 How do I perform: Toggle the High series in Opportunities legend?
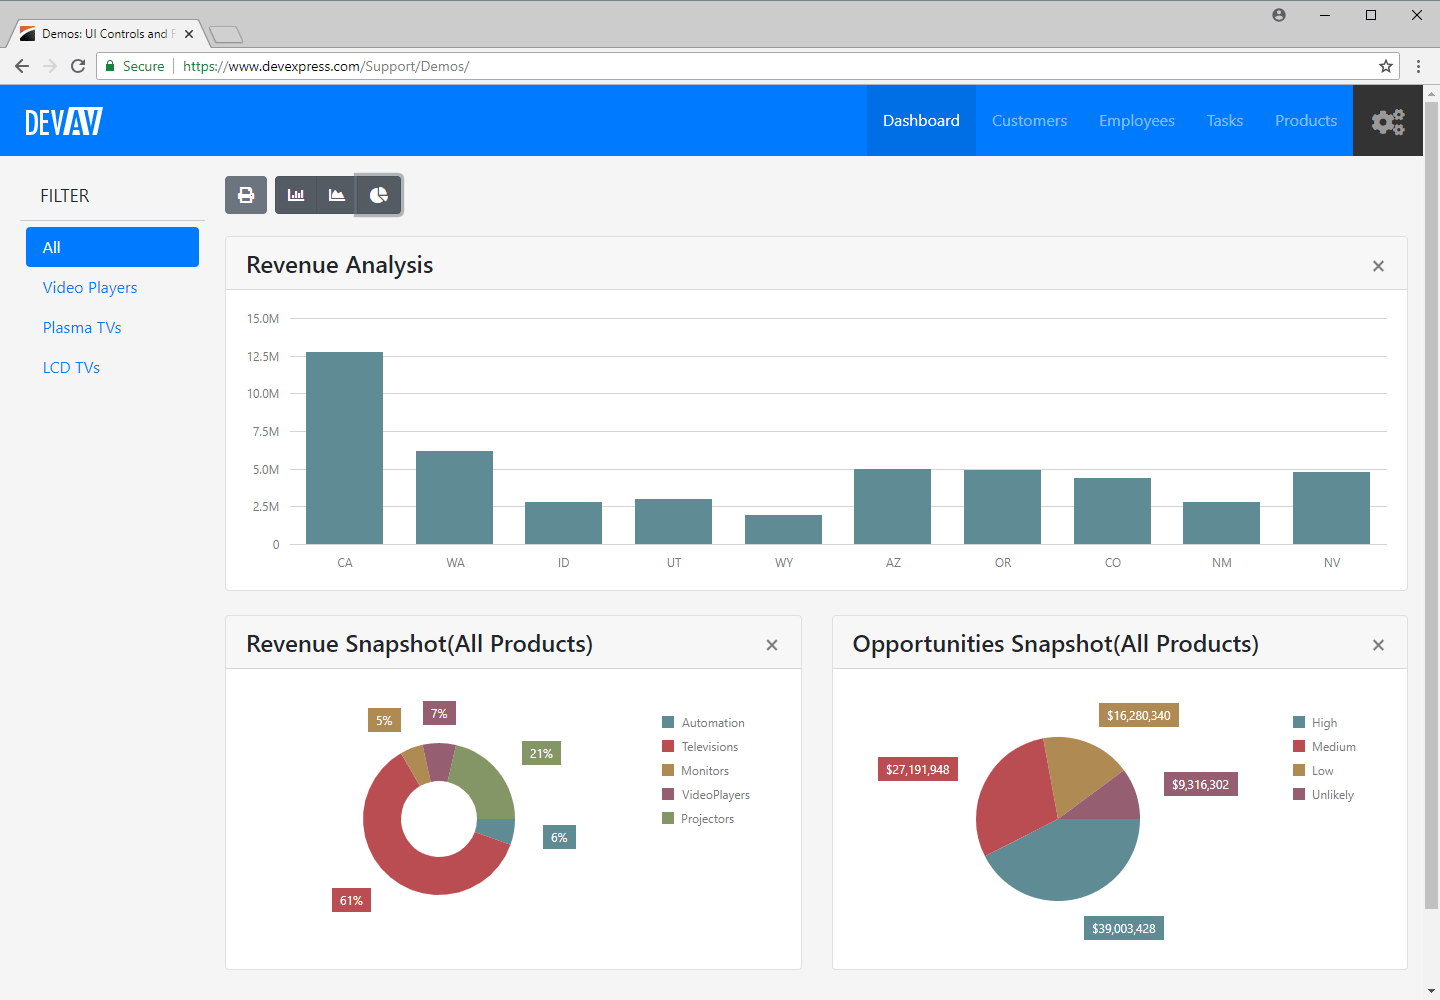pos(1321,722)
